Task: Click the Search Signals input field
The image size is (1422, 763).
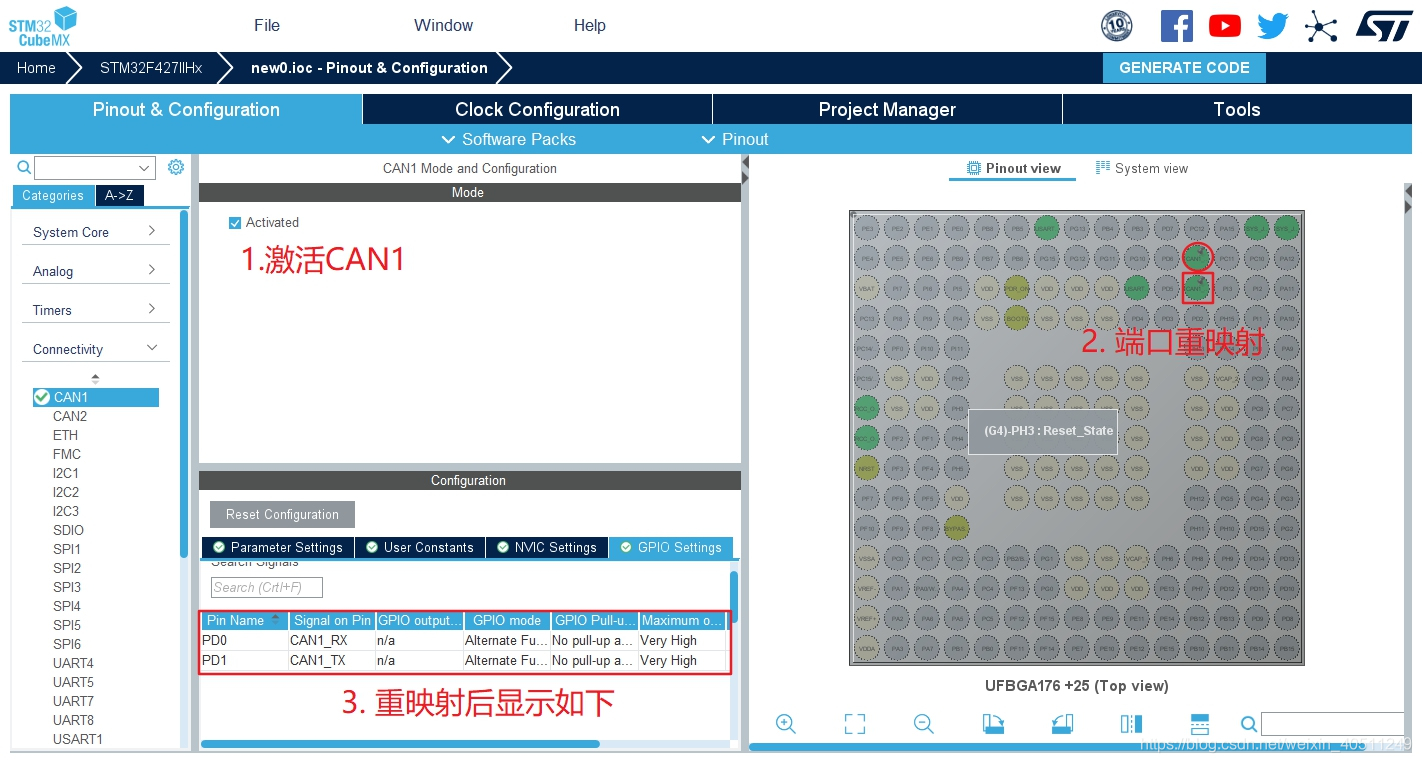Action: tap(267, 588)
